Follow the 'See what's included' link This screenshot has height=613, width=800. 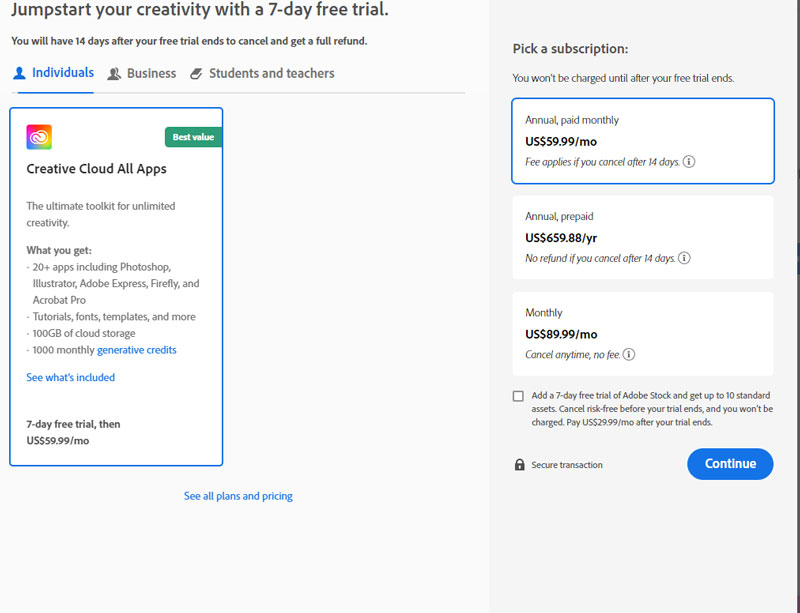coord(70,378)
